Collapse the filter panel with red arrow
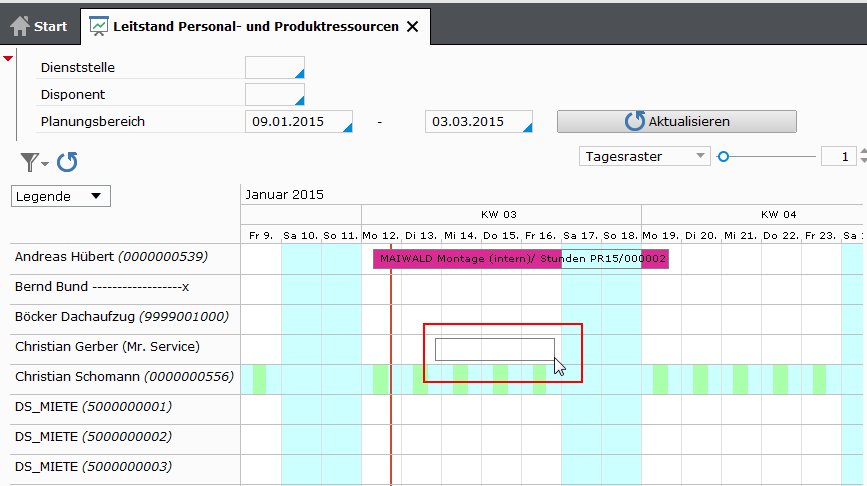Screen dimensions: 867x486 [x=8, y=59]
